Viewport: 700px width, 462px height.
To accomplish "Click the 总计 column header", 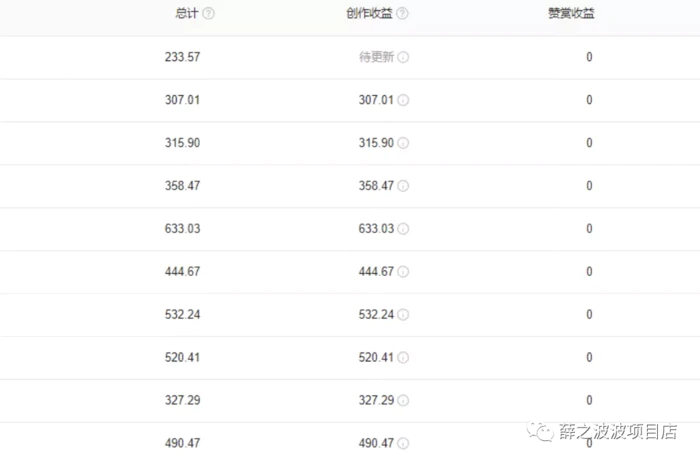I will click(186, 14).
